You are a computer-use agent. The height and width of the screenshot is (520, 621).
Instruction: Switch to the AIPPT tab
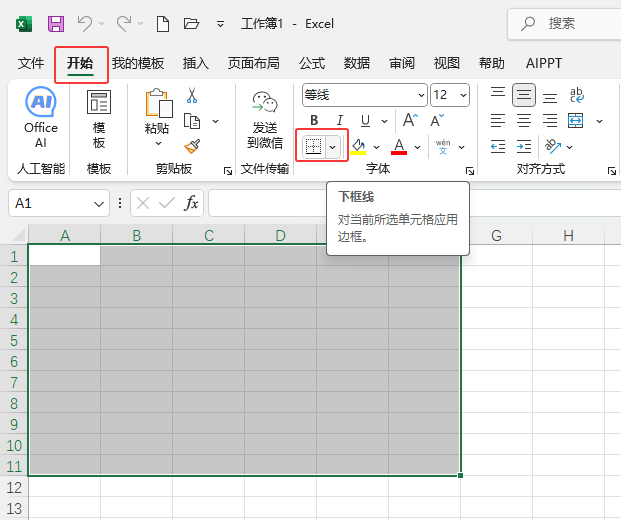tap(544, 63)
